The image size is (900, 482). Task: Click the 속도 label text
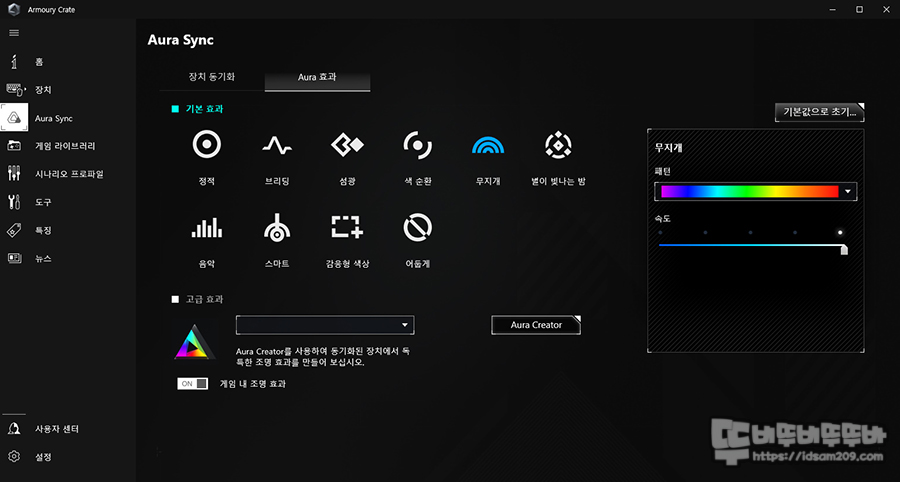662,219
